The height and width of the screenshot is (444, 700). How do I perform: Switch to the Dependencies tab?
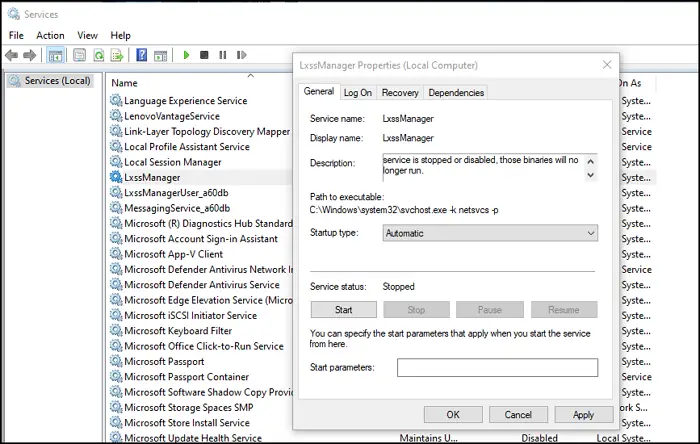[x=456, y=93]
